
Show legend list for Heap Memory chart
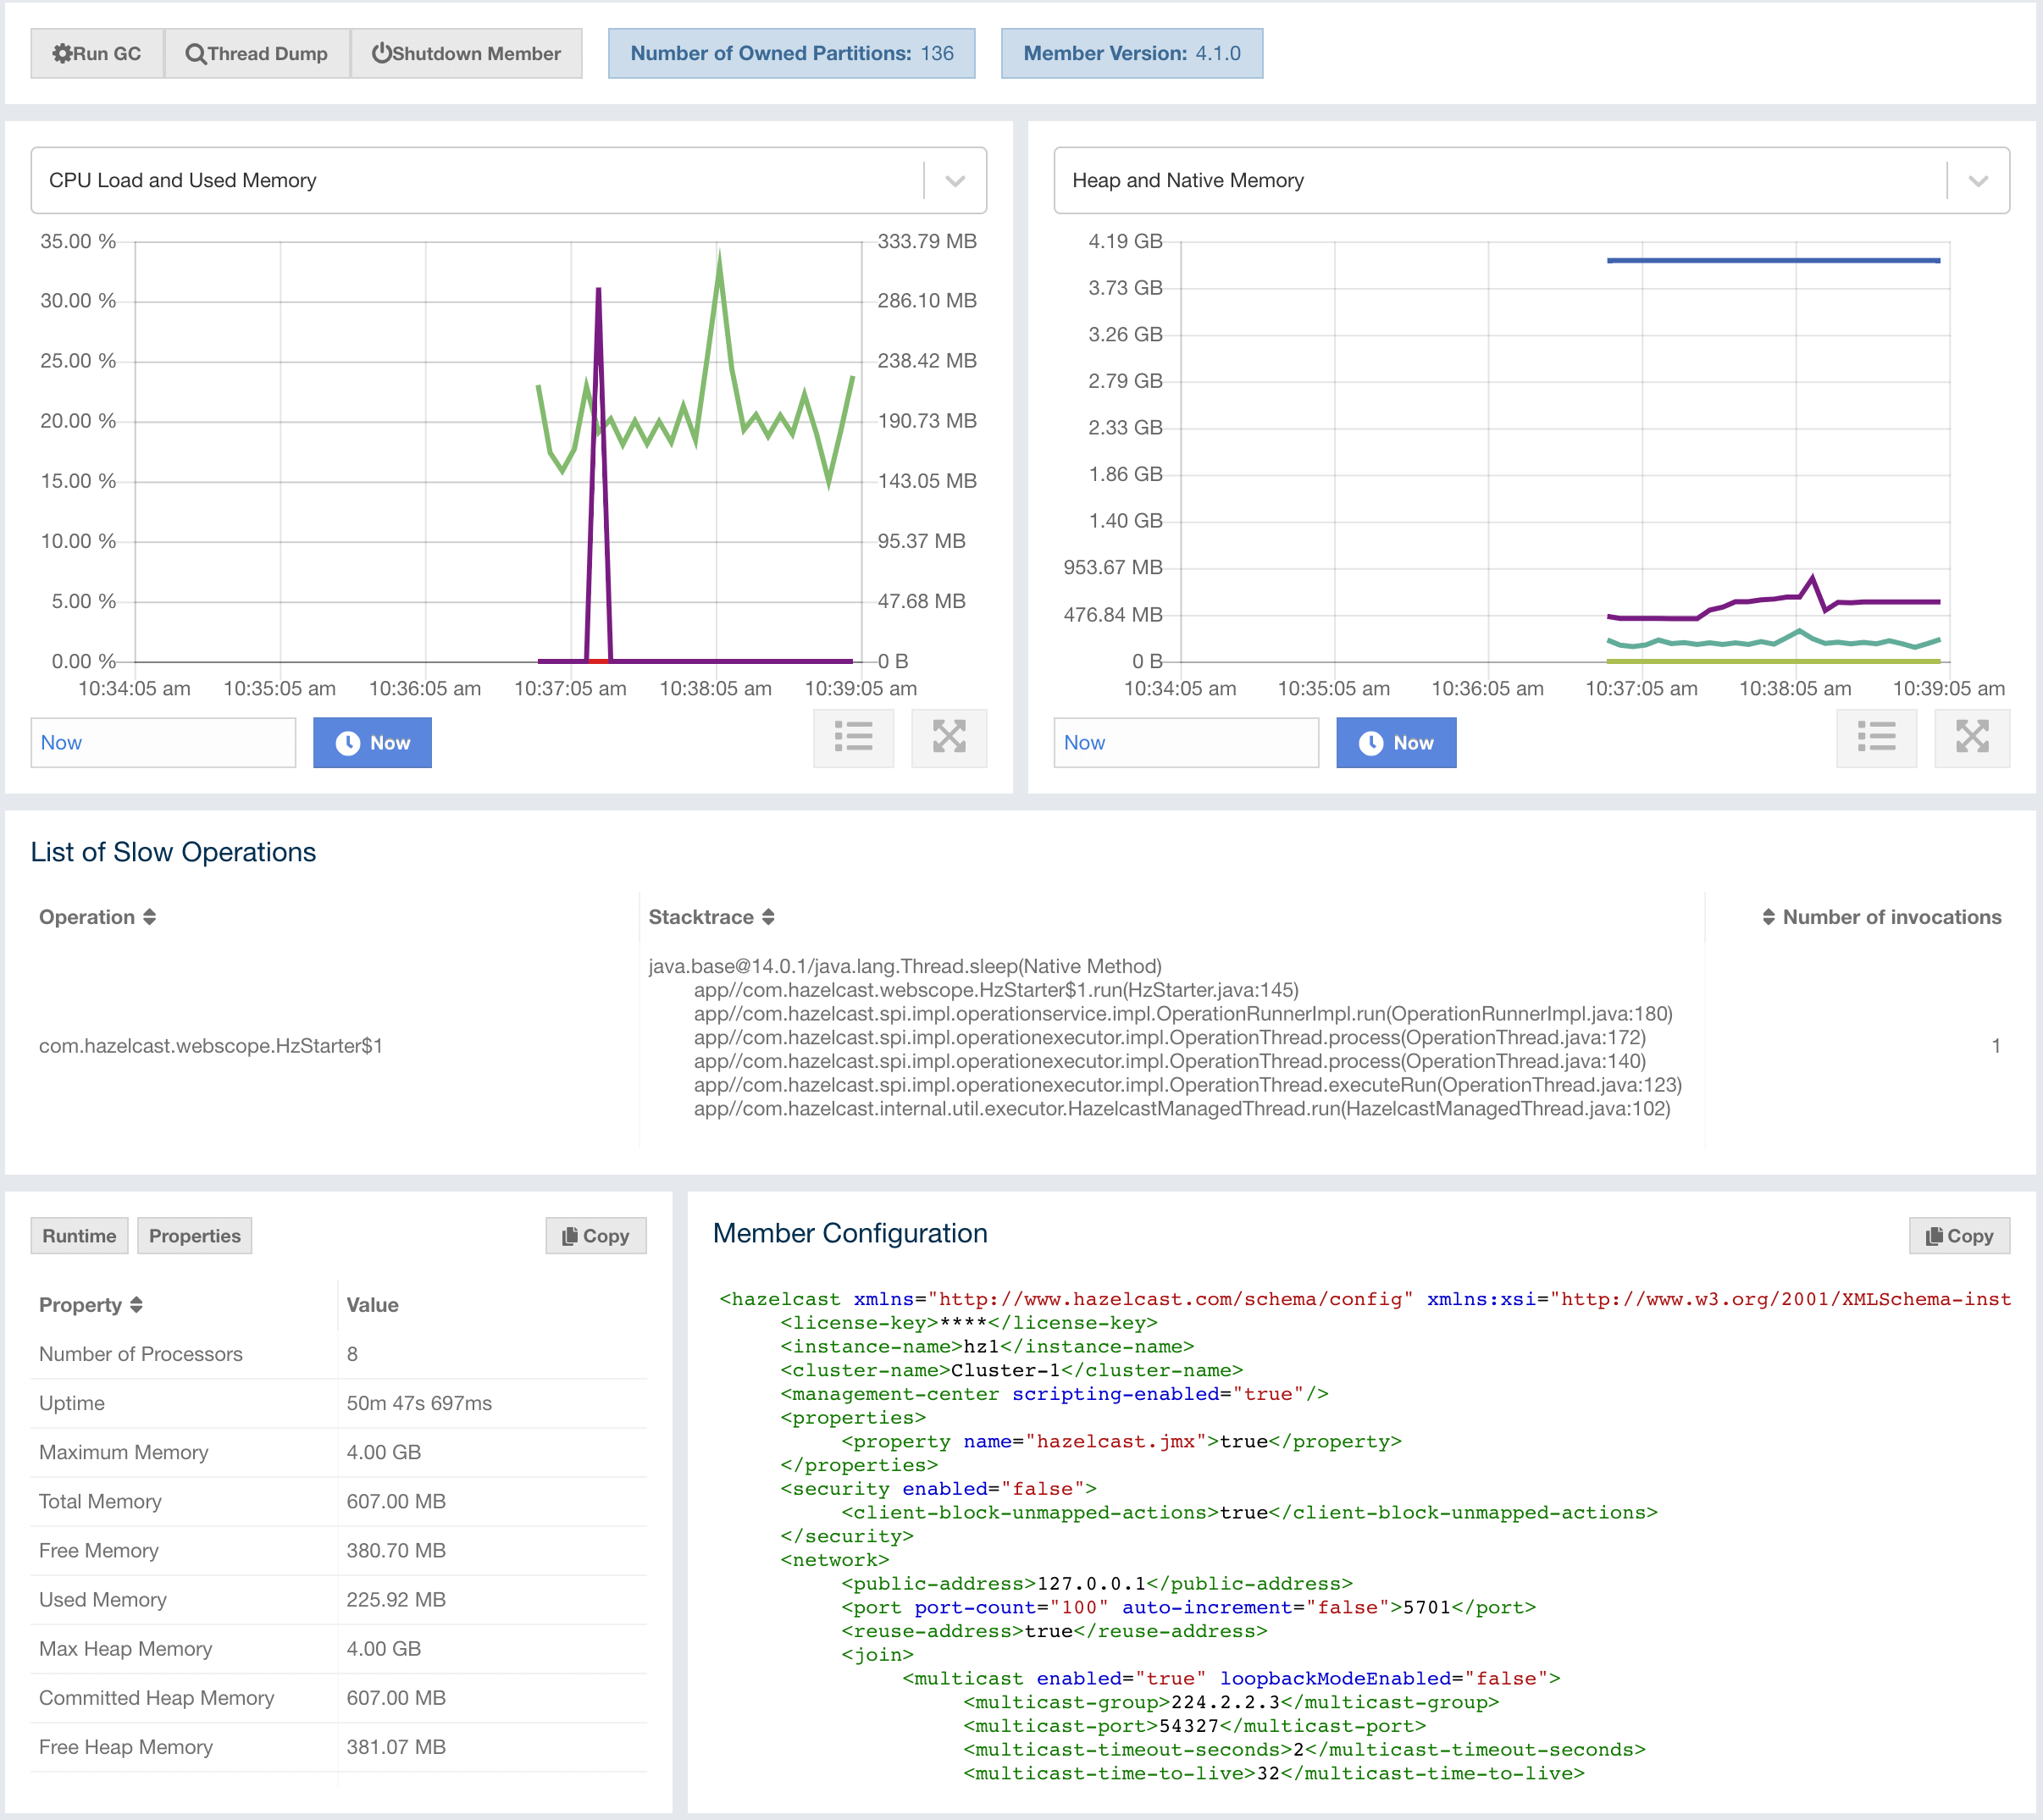[1876, 738]
